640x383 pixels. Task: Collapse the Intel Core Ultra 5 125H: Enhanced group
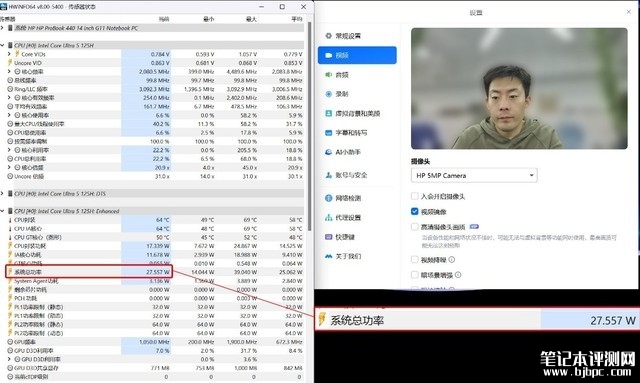click(x=2, y=211)
